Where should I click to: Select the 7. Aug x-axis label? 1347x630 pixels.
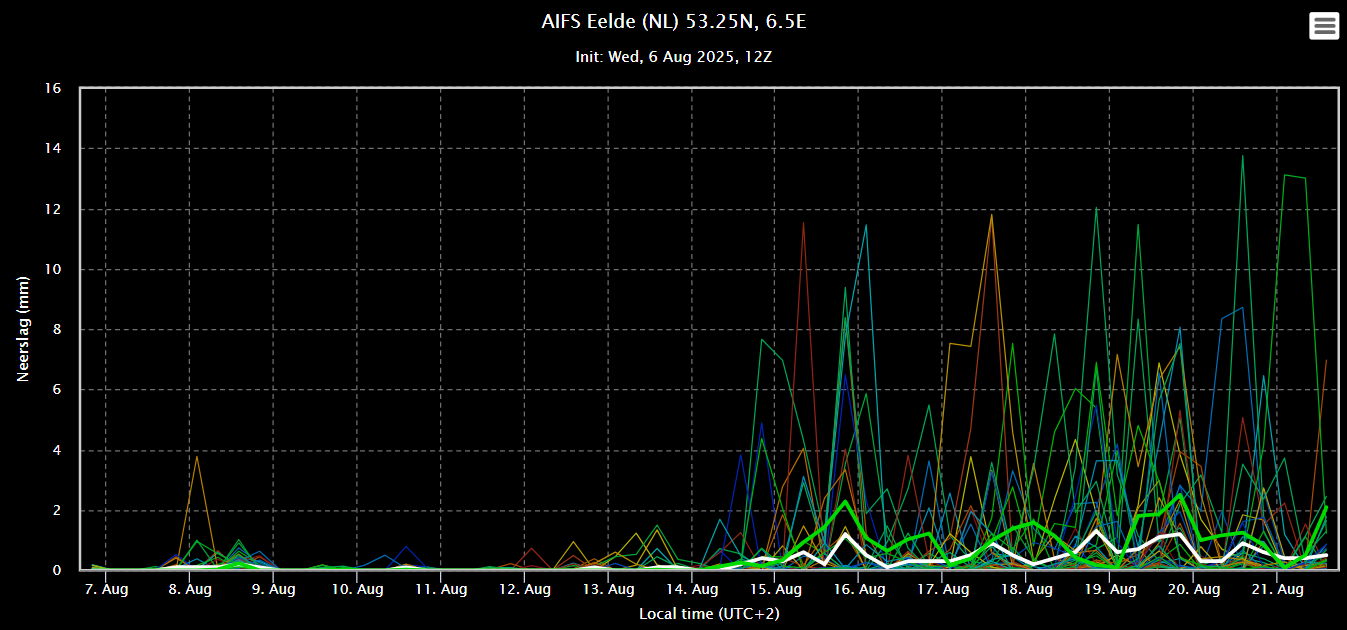pos(105,590)
